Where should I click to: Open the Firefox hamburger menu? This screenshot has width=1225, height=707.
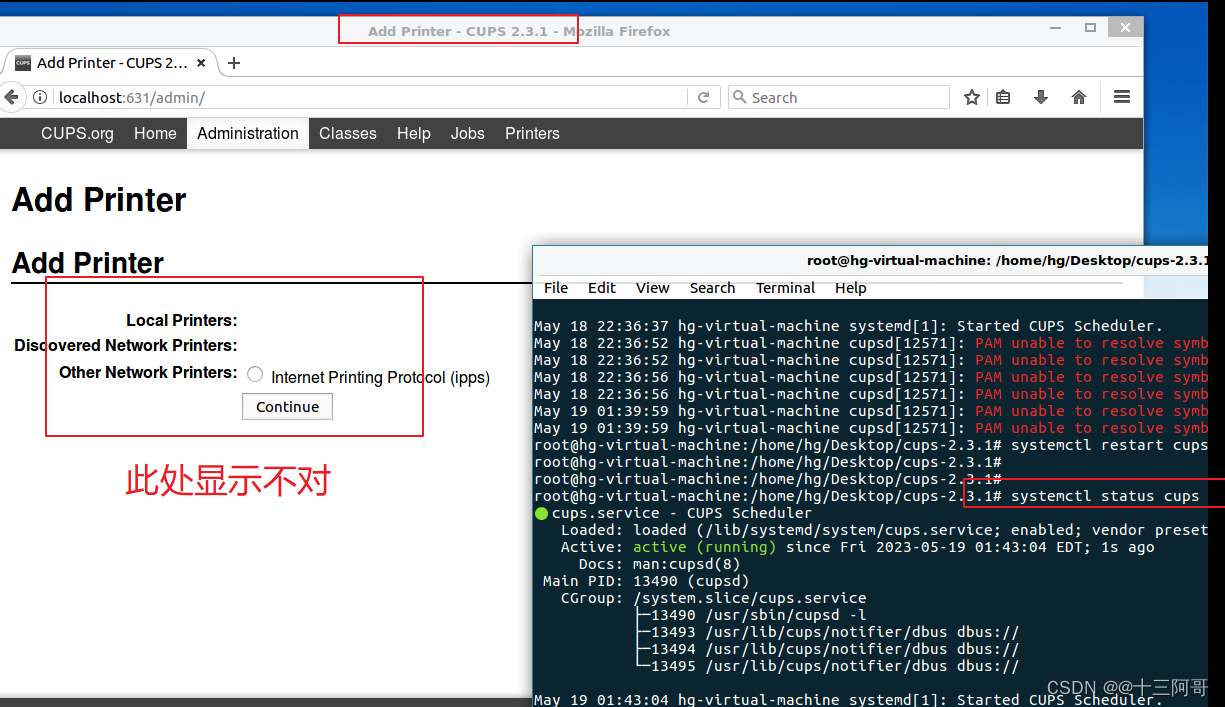[x=1122, y=97]
